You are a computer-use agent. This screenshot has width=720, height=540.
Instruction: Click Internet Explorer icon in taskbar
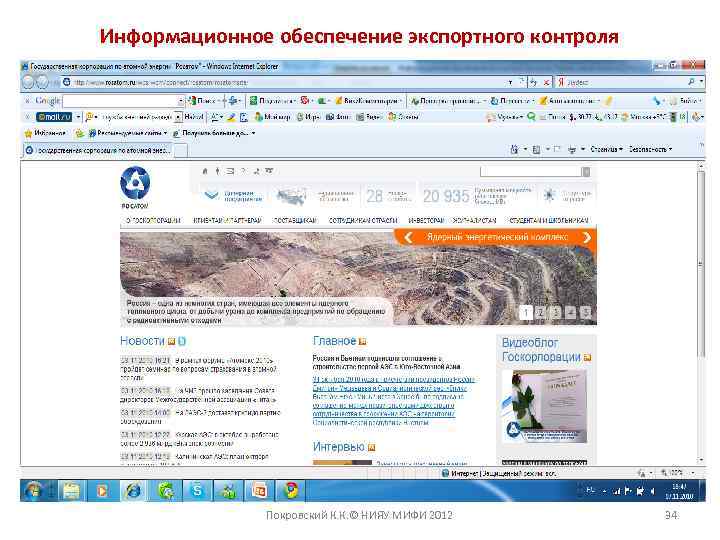click(x=134, y=491)
